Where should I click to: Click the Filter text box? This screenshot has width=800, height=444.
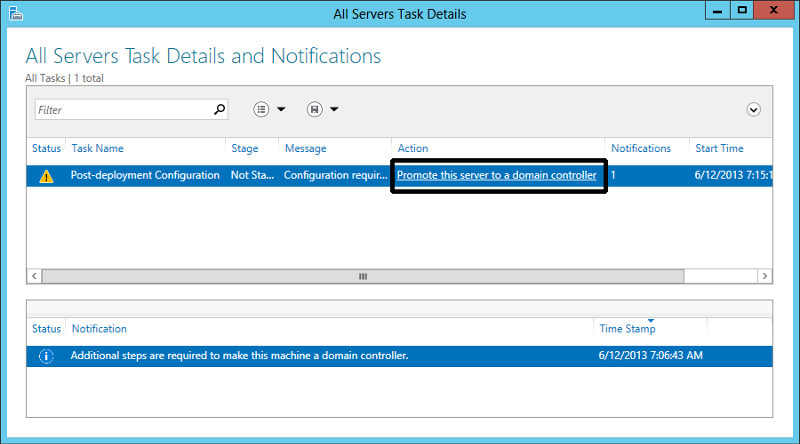pos(132,110)
